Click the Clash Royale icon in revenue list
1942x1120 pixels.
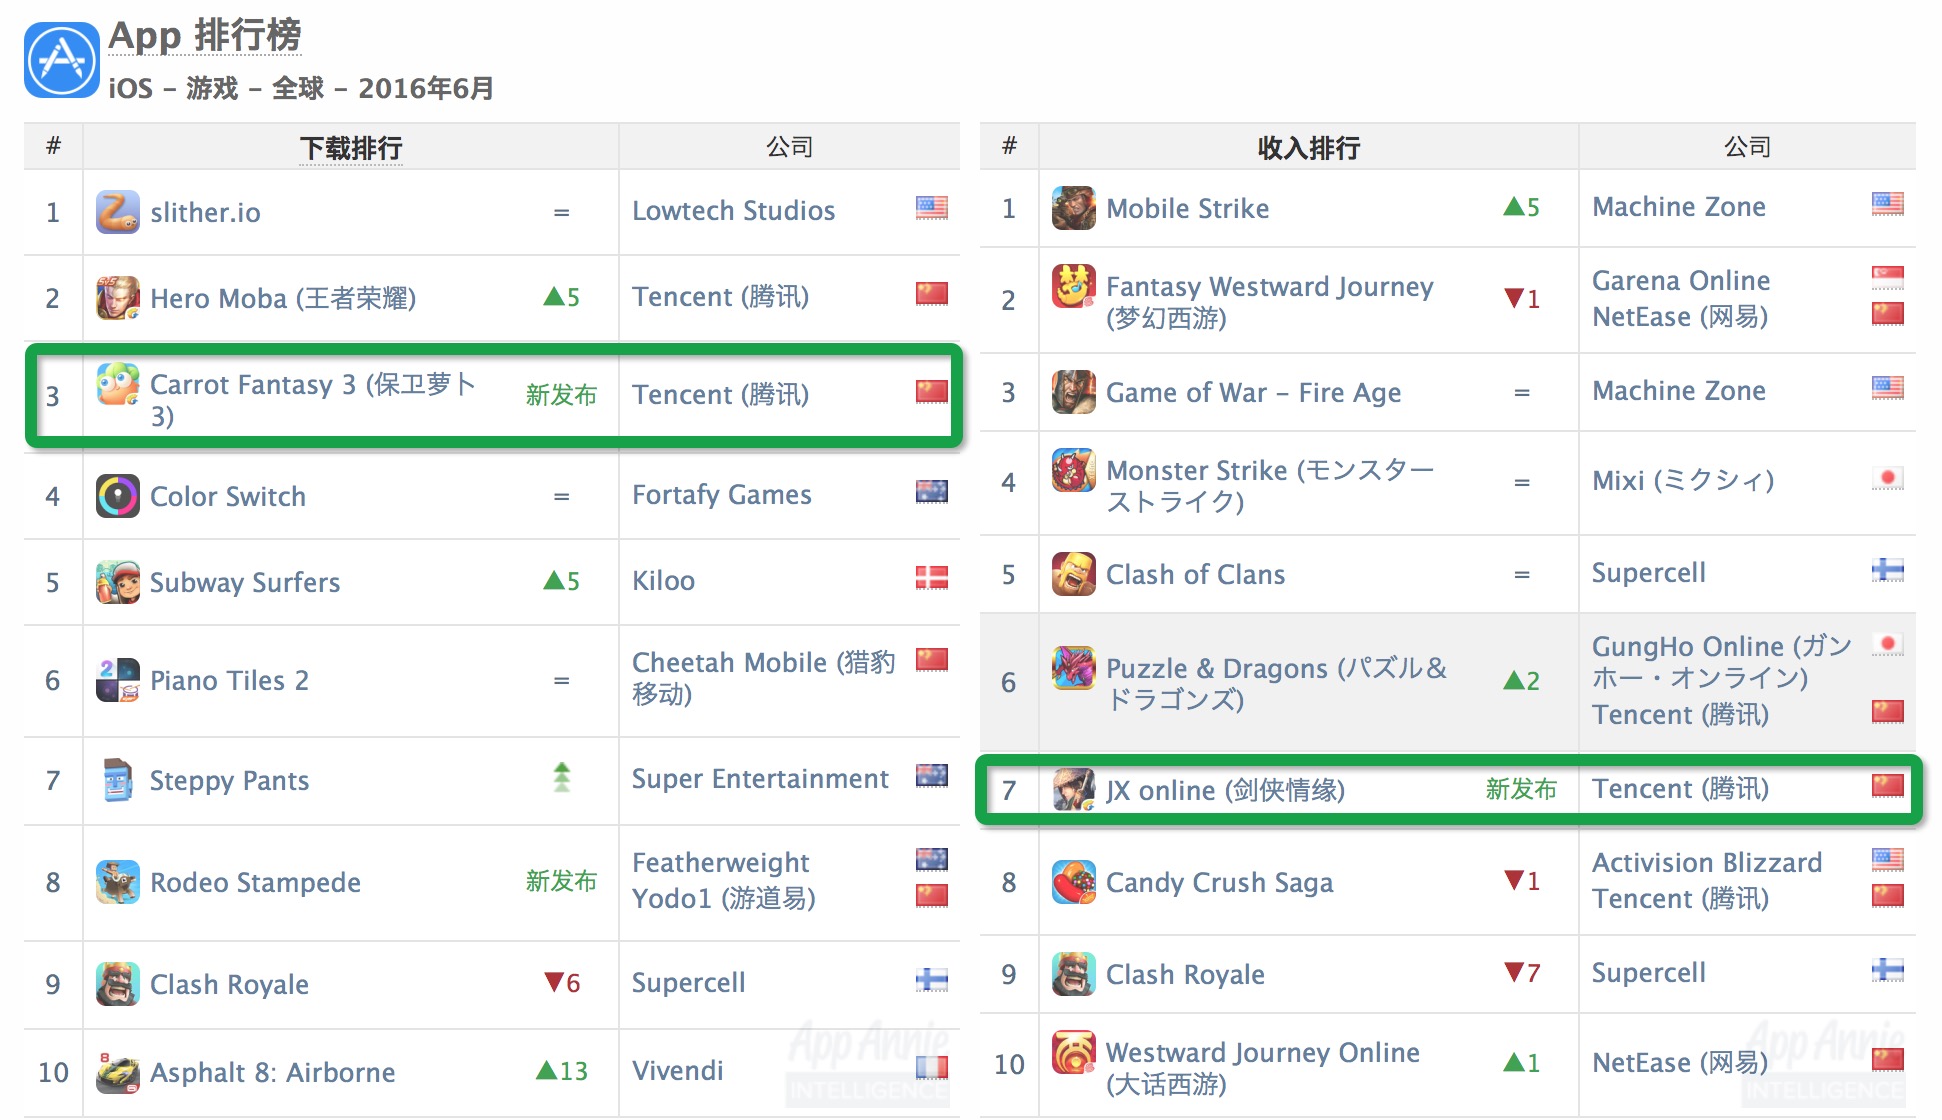1074,974
